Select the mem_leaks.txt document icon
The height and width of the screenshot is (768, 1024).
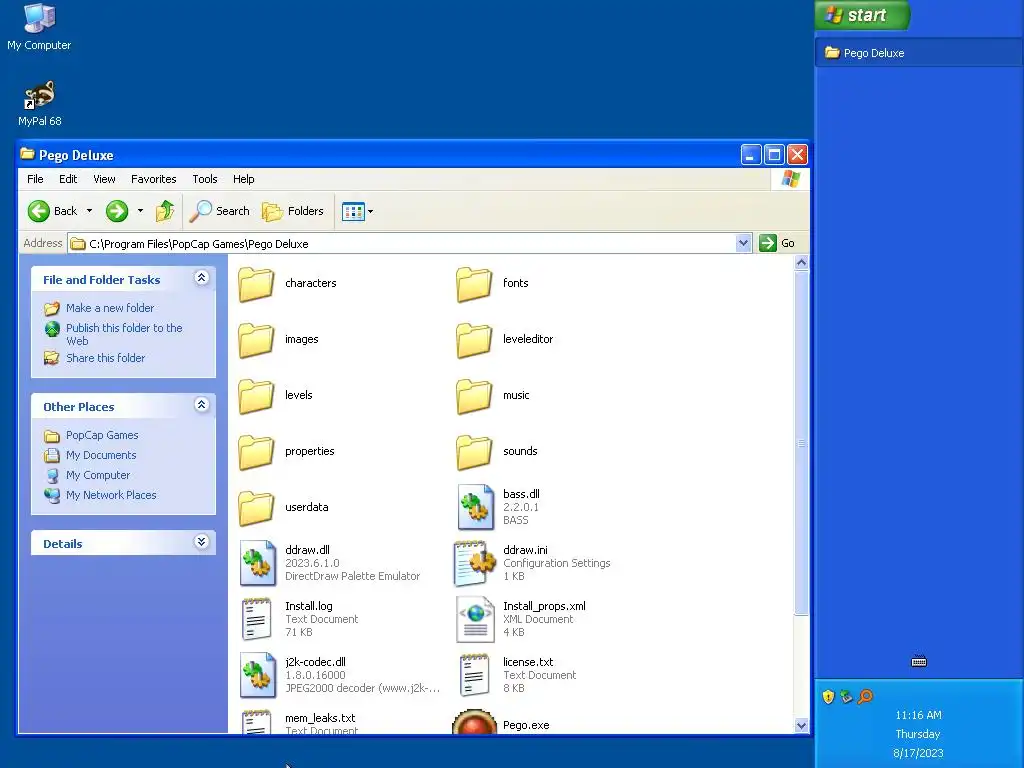[x=257, y=722]
